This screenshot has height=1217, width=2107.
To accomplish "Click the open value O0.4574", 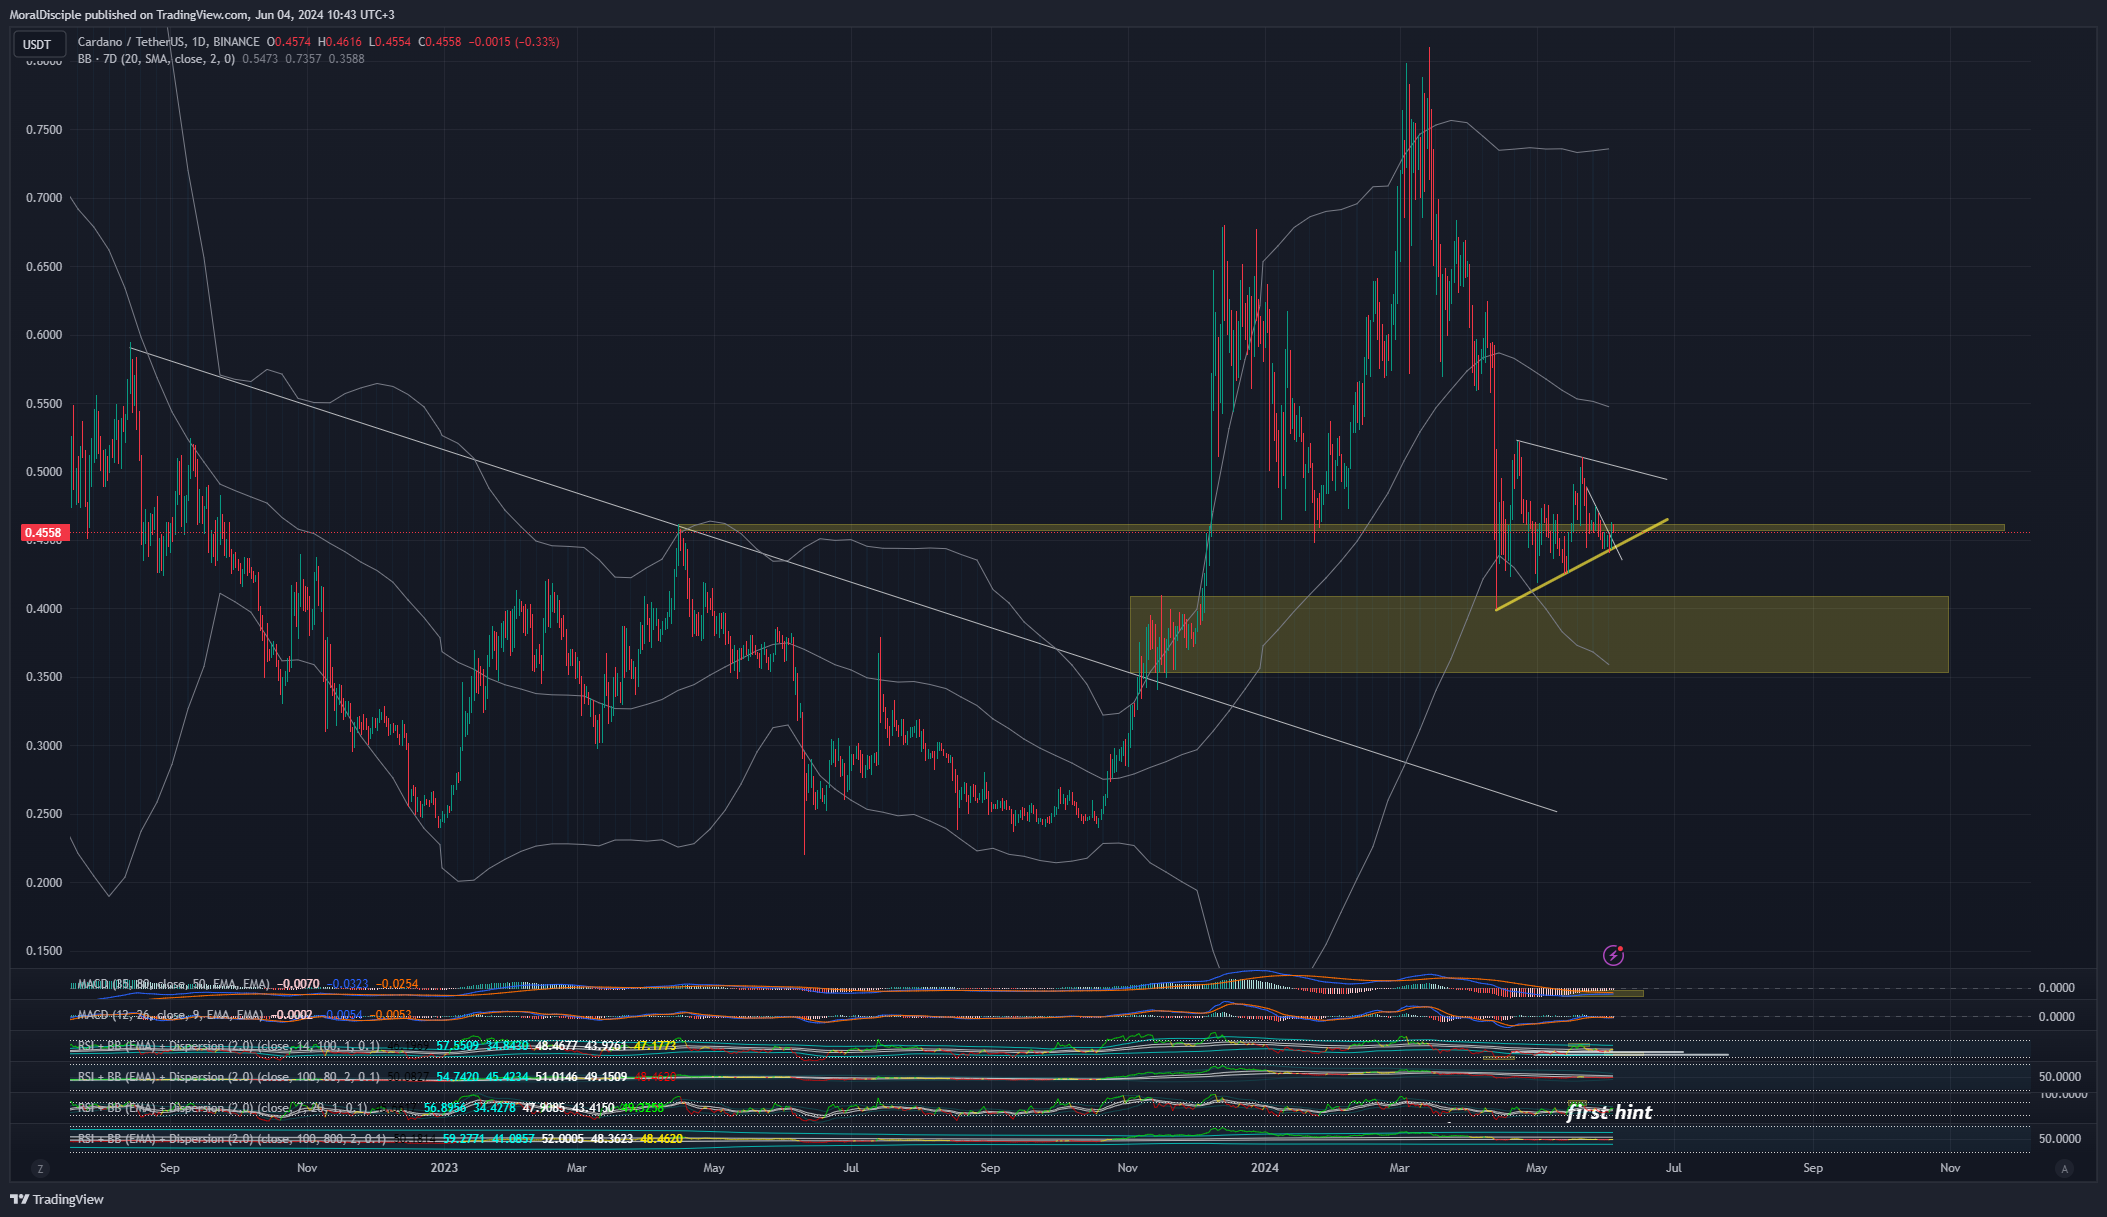I will [289, 42].
